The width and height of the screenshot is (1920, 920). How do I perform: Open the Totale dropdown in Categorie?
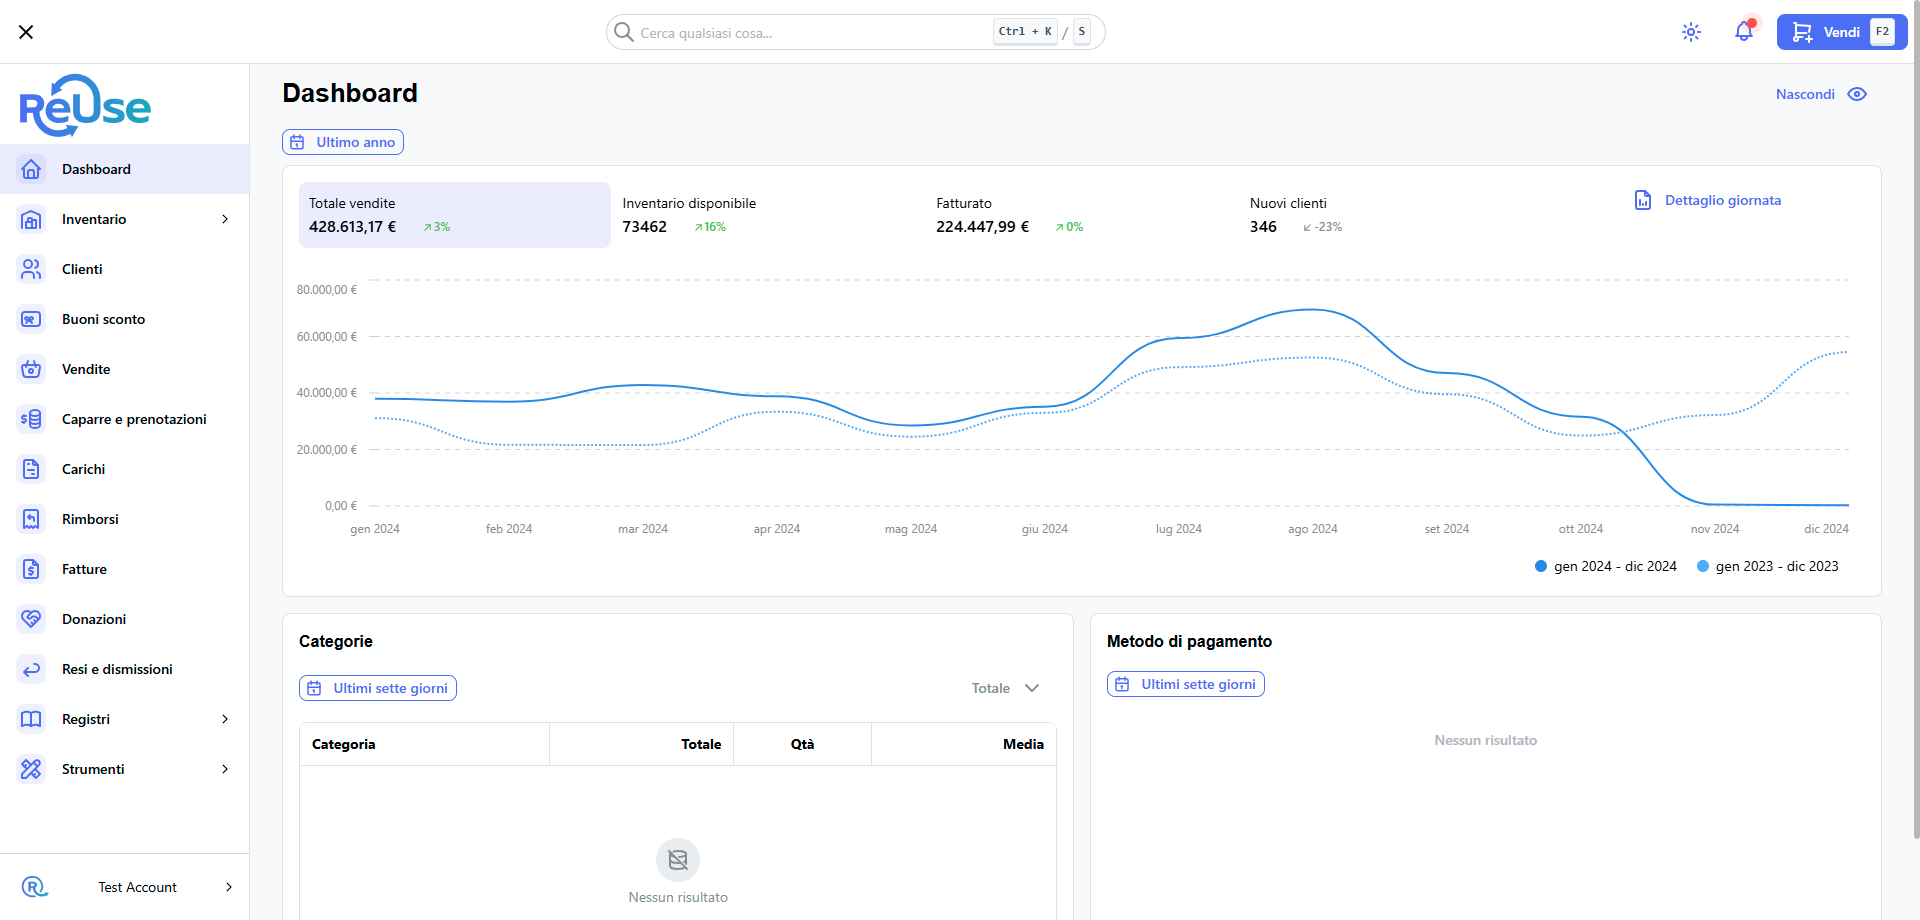1005,688
